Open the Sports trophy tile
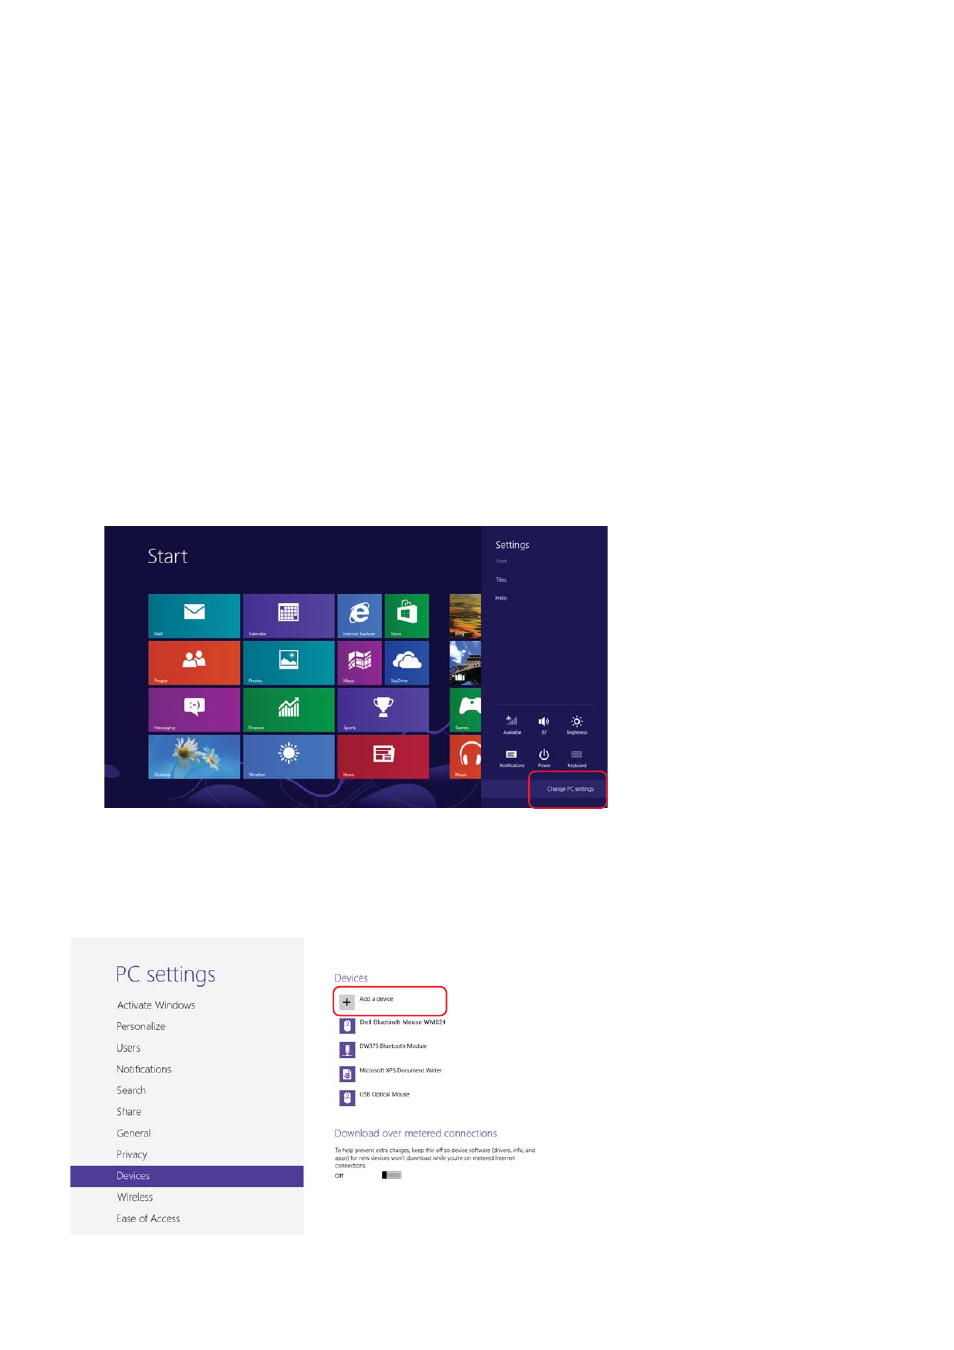This screenshot has height=1350, width=954. [x=383, y=710]
